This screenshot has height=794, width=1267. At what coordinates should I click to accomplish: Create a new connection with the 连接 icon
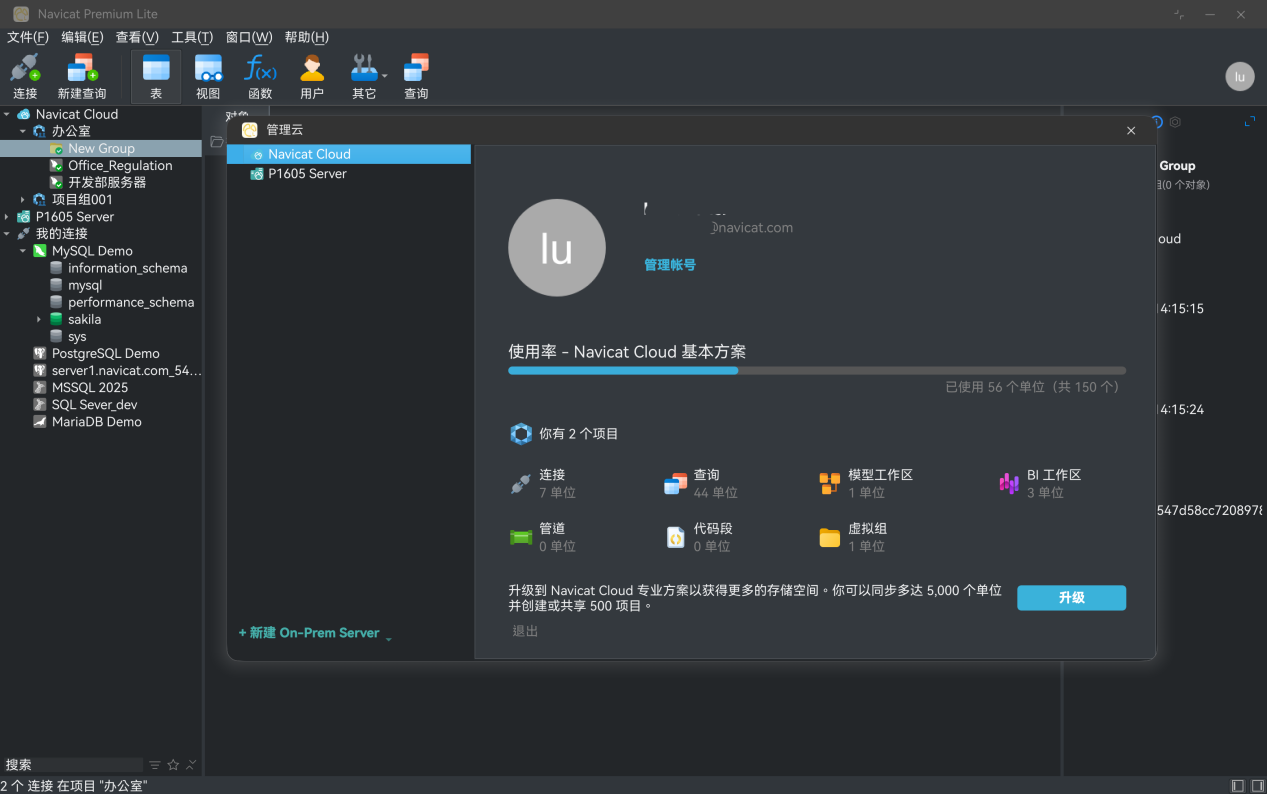pyautogui.click(x=24, y=75)
